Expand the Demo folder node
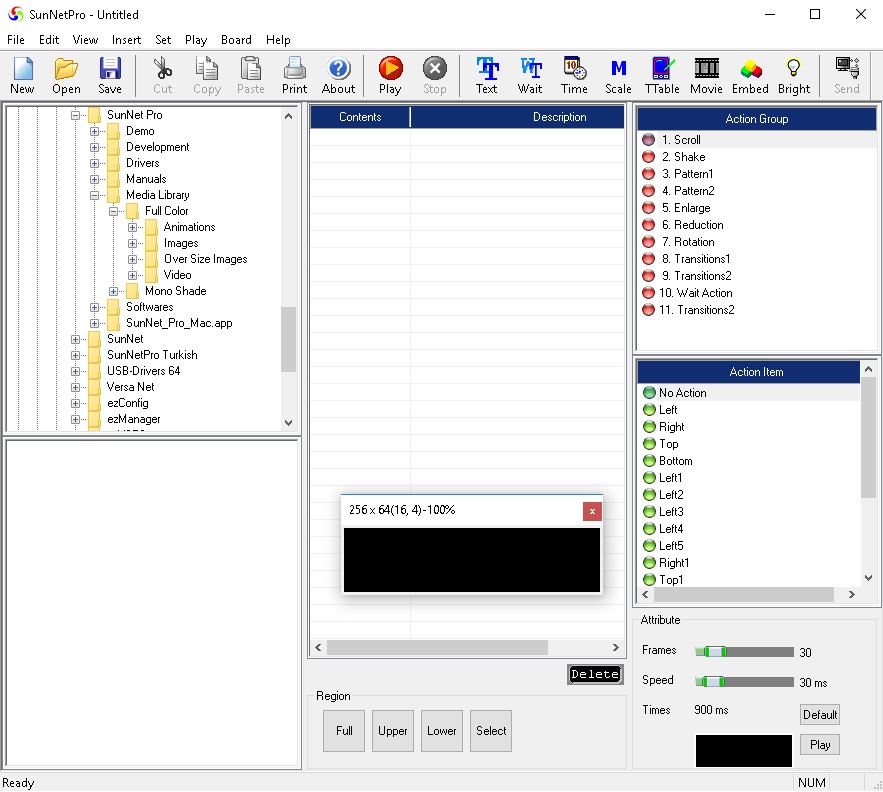The height and width of the screenshot is (792, 883). coord(94,131)
